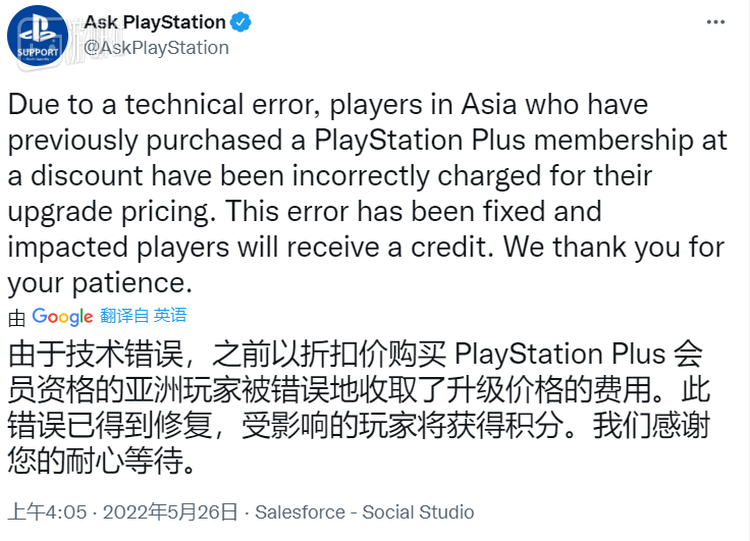Open the three-dot more options menu
This screenshot has width=750, height=541.
click(716, 22)
